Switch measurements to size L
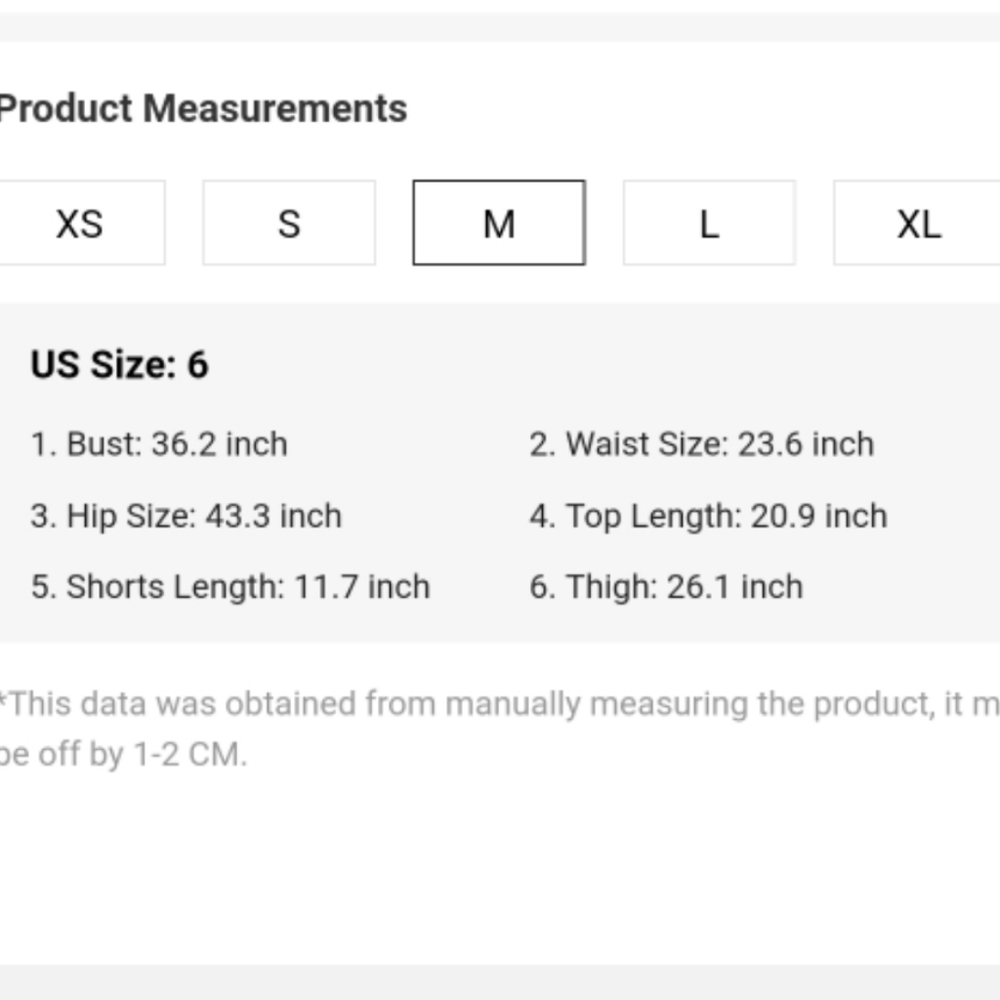The height and width of the screenshot is (1000, 1000). (x=709, y=223)
